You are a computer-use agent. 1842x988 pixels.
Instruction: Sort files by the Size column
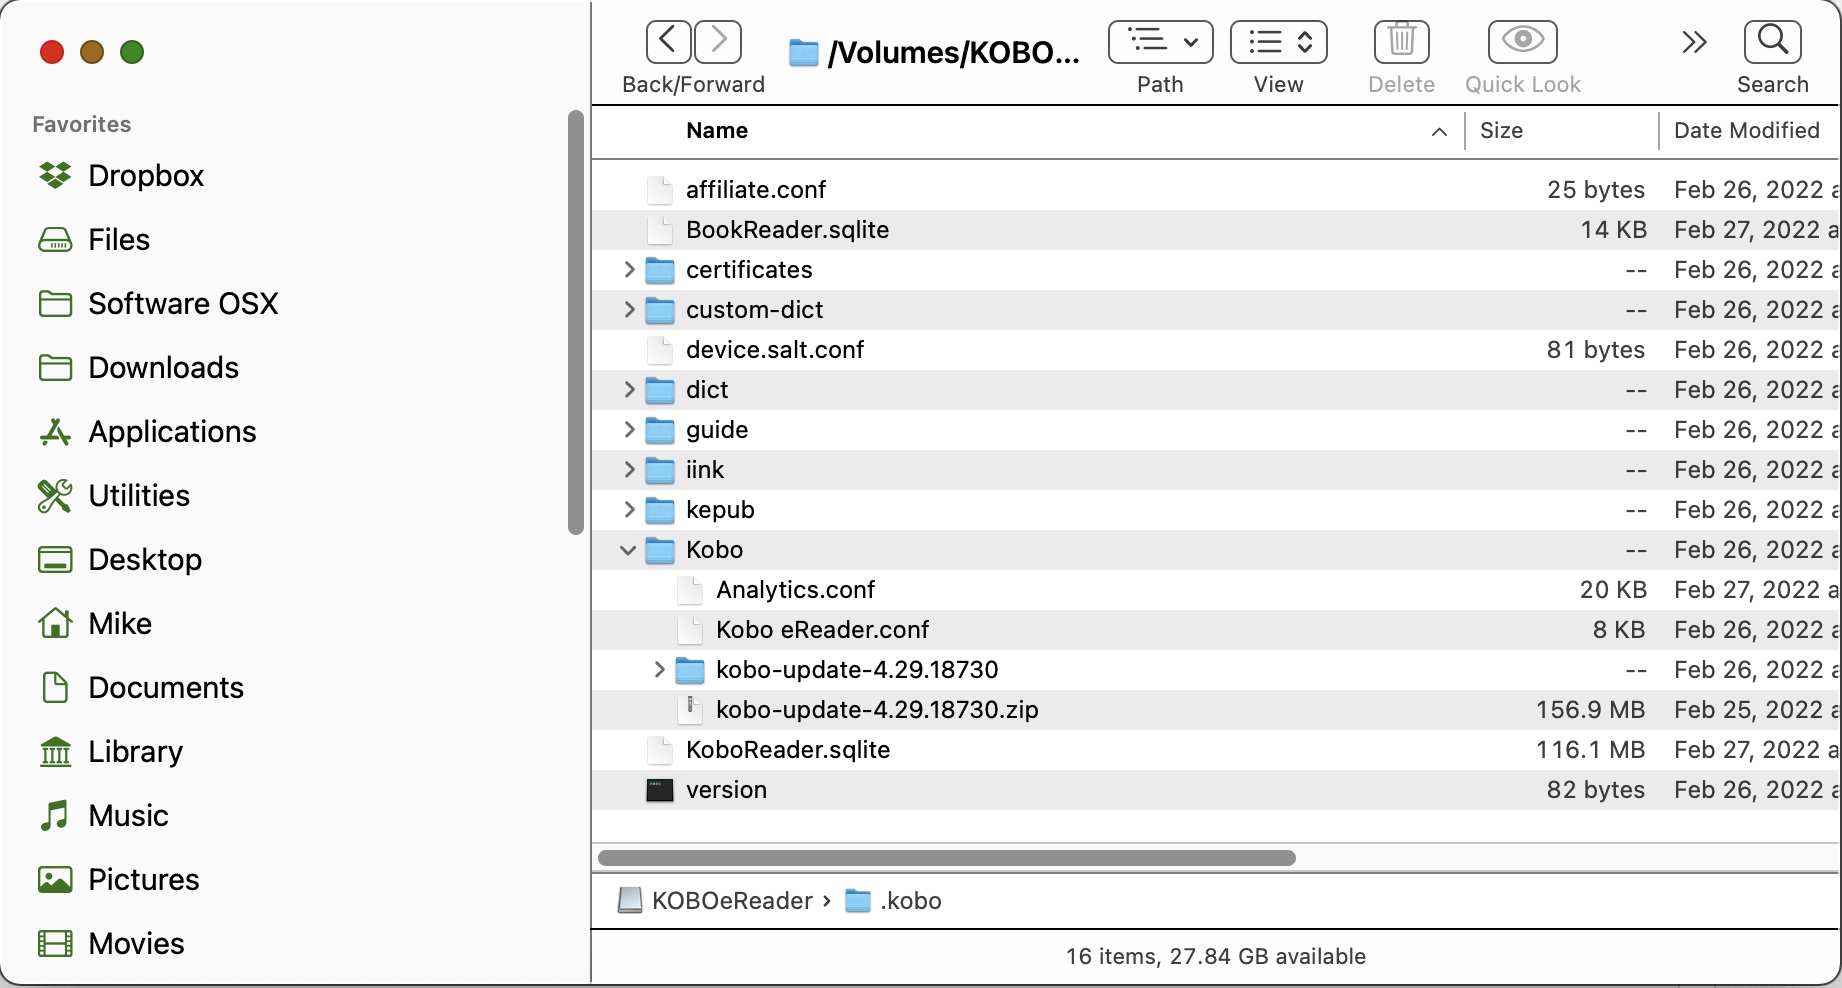tap(1501, 131)
